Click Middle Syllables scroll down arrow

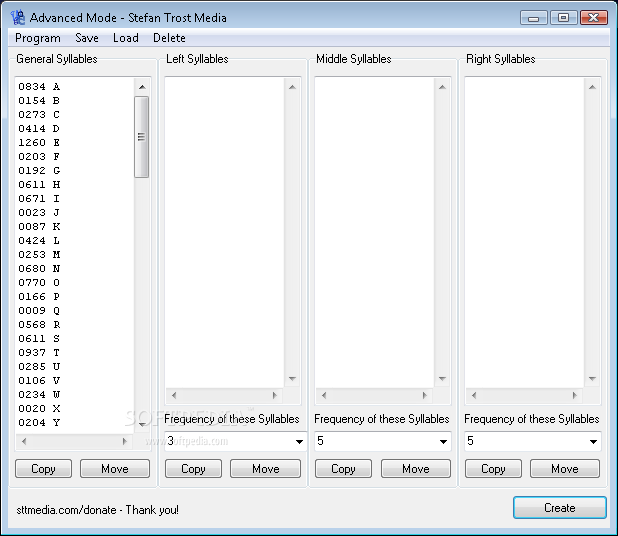[x=442, y=379]
